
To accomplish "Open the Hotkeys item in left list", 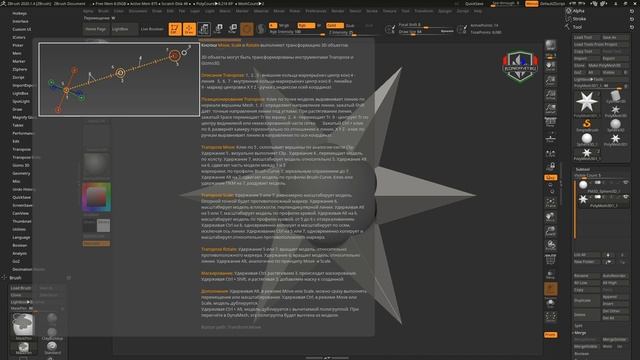I will pyautogui.click(x=20, y=13).
